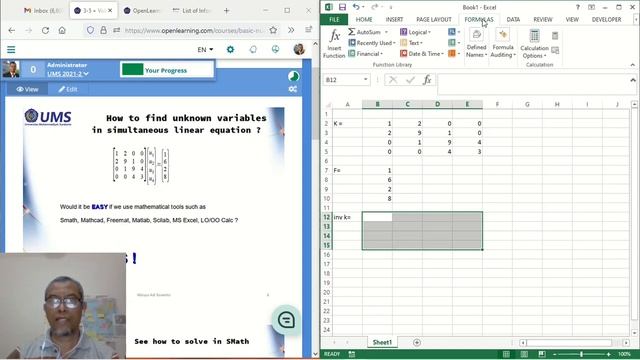Click the Calculate Sheet icon
This screenshot has width=640, height=360.
[555, 50]
